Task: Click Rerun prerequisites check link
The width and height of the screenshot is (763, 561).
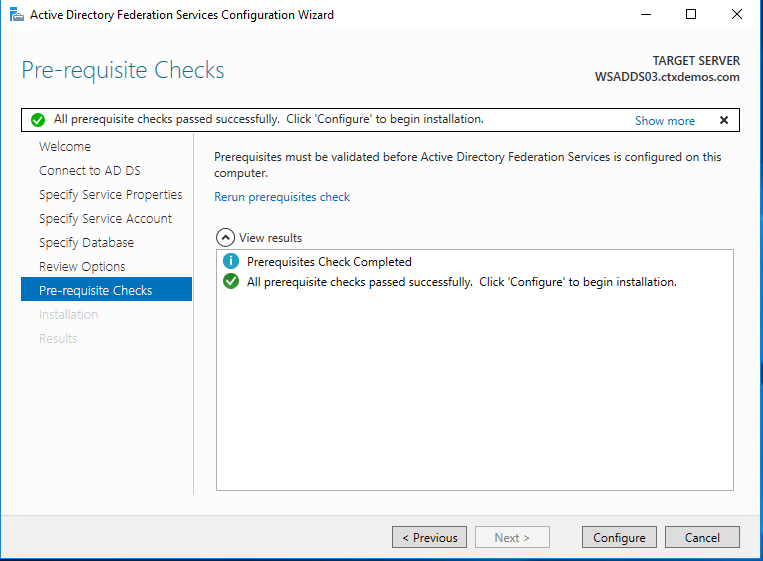Action: click(x=282, y=197)
